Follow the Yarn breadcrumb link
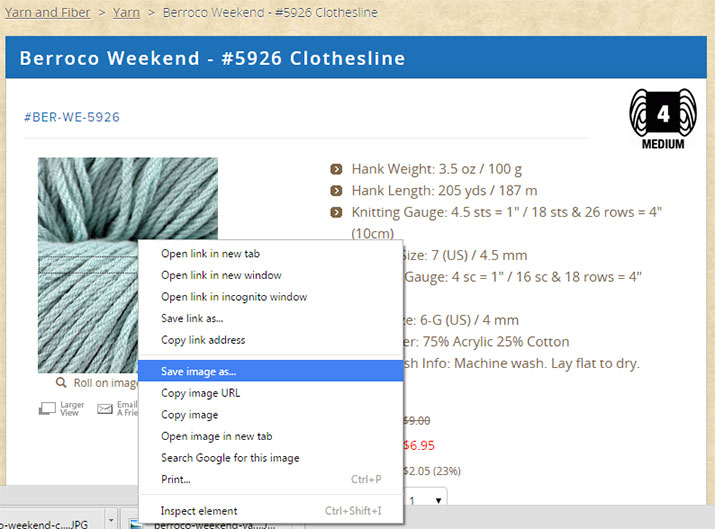Image resolution: width=715 pixels, height=529 pixels. tap(126, 12)
